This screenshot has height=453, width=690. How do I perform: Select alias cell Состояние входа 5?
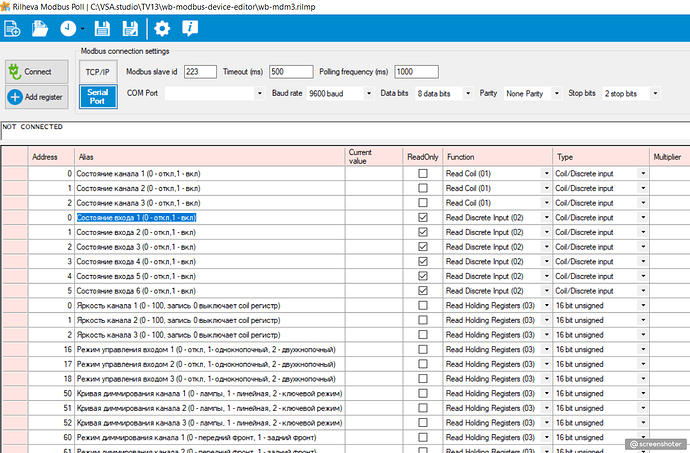pyautogui.click(x=209, y=276)
